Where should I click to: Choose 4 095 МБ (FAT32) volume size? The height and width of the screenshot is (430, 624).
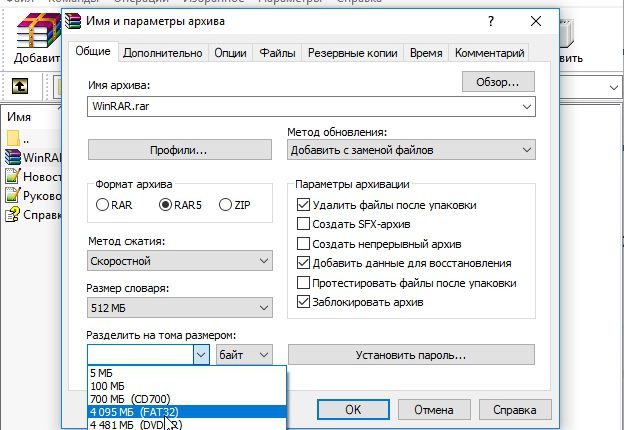point(187,412)
